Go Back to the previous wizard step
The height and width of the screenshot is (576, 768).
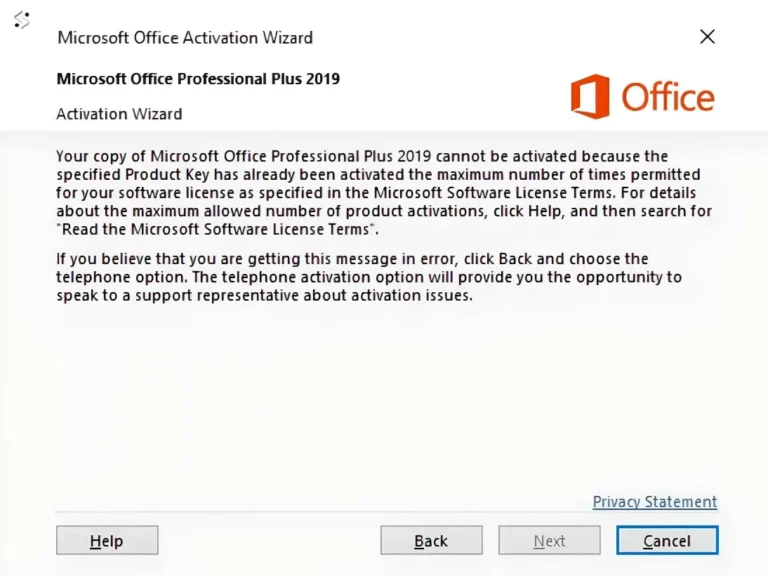point(431,541)
